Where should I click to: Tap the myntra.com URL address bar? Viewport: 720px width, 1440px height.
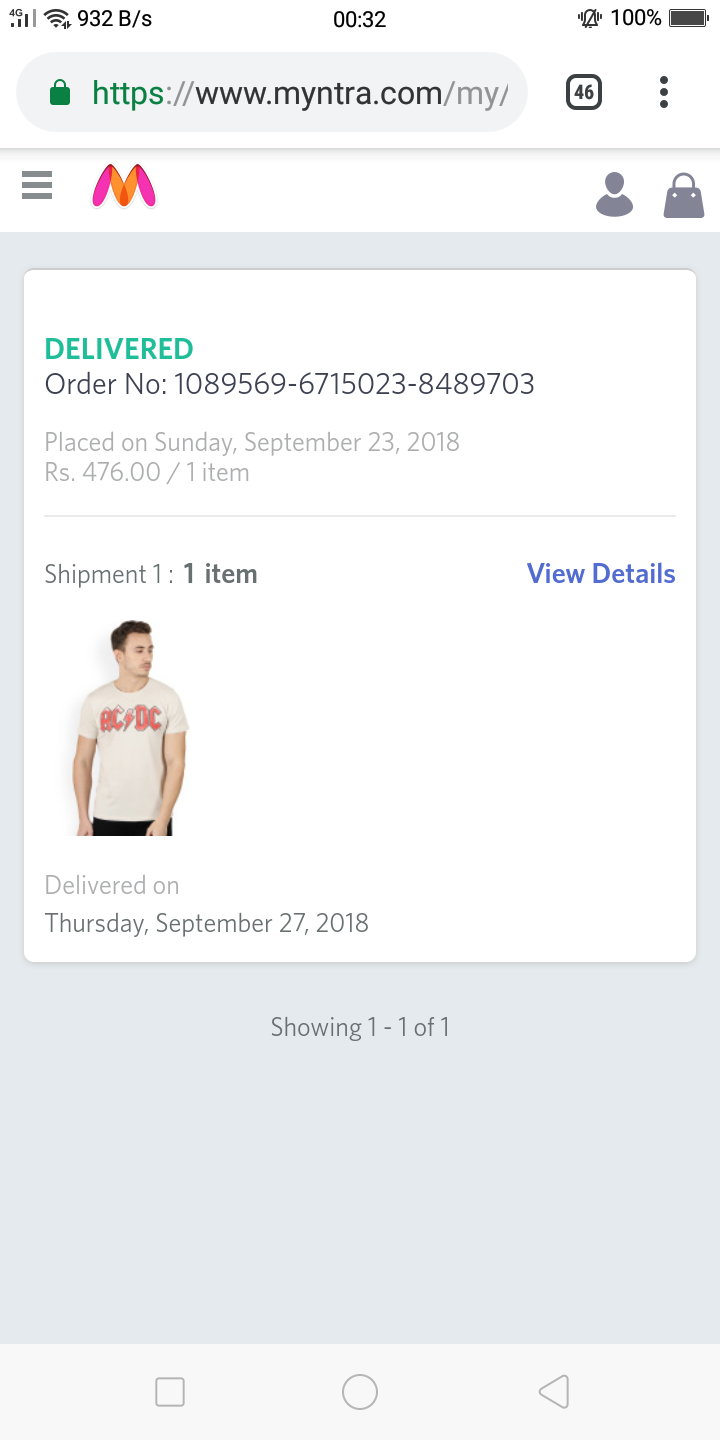300,94
